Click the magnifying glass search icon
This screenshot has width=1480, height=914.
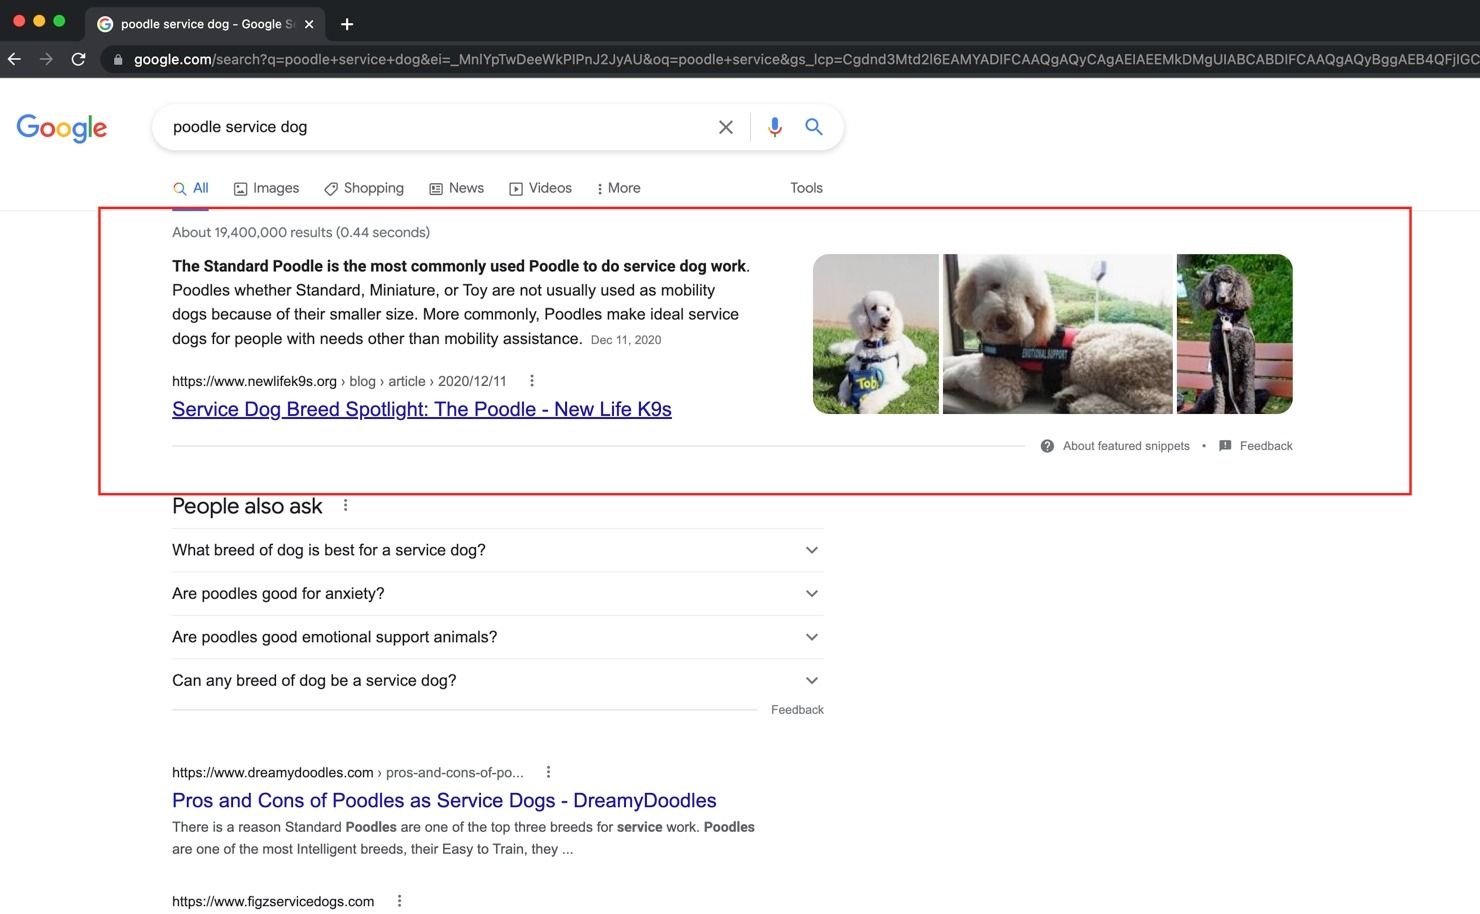tap(814, 127)
